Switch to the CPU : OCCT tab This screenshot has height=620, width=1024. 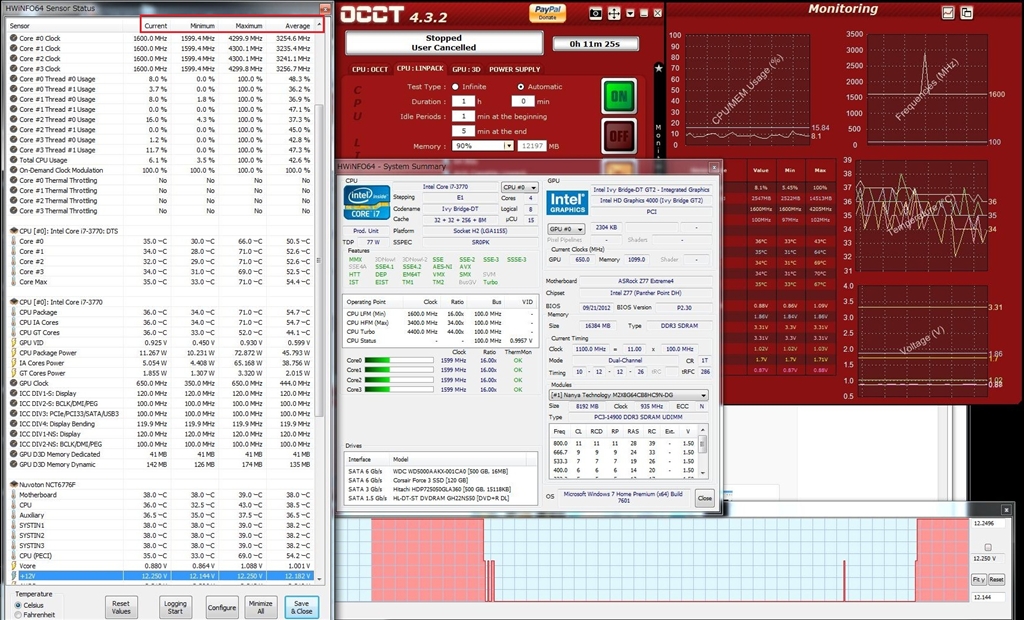pos(370,69)
